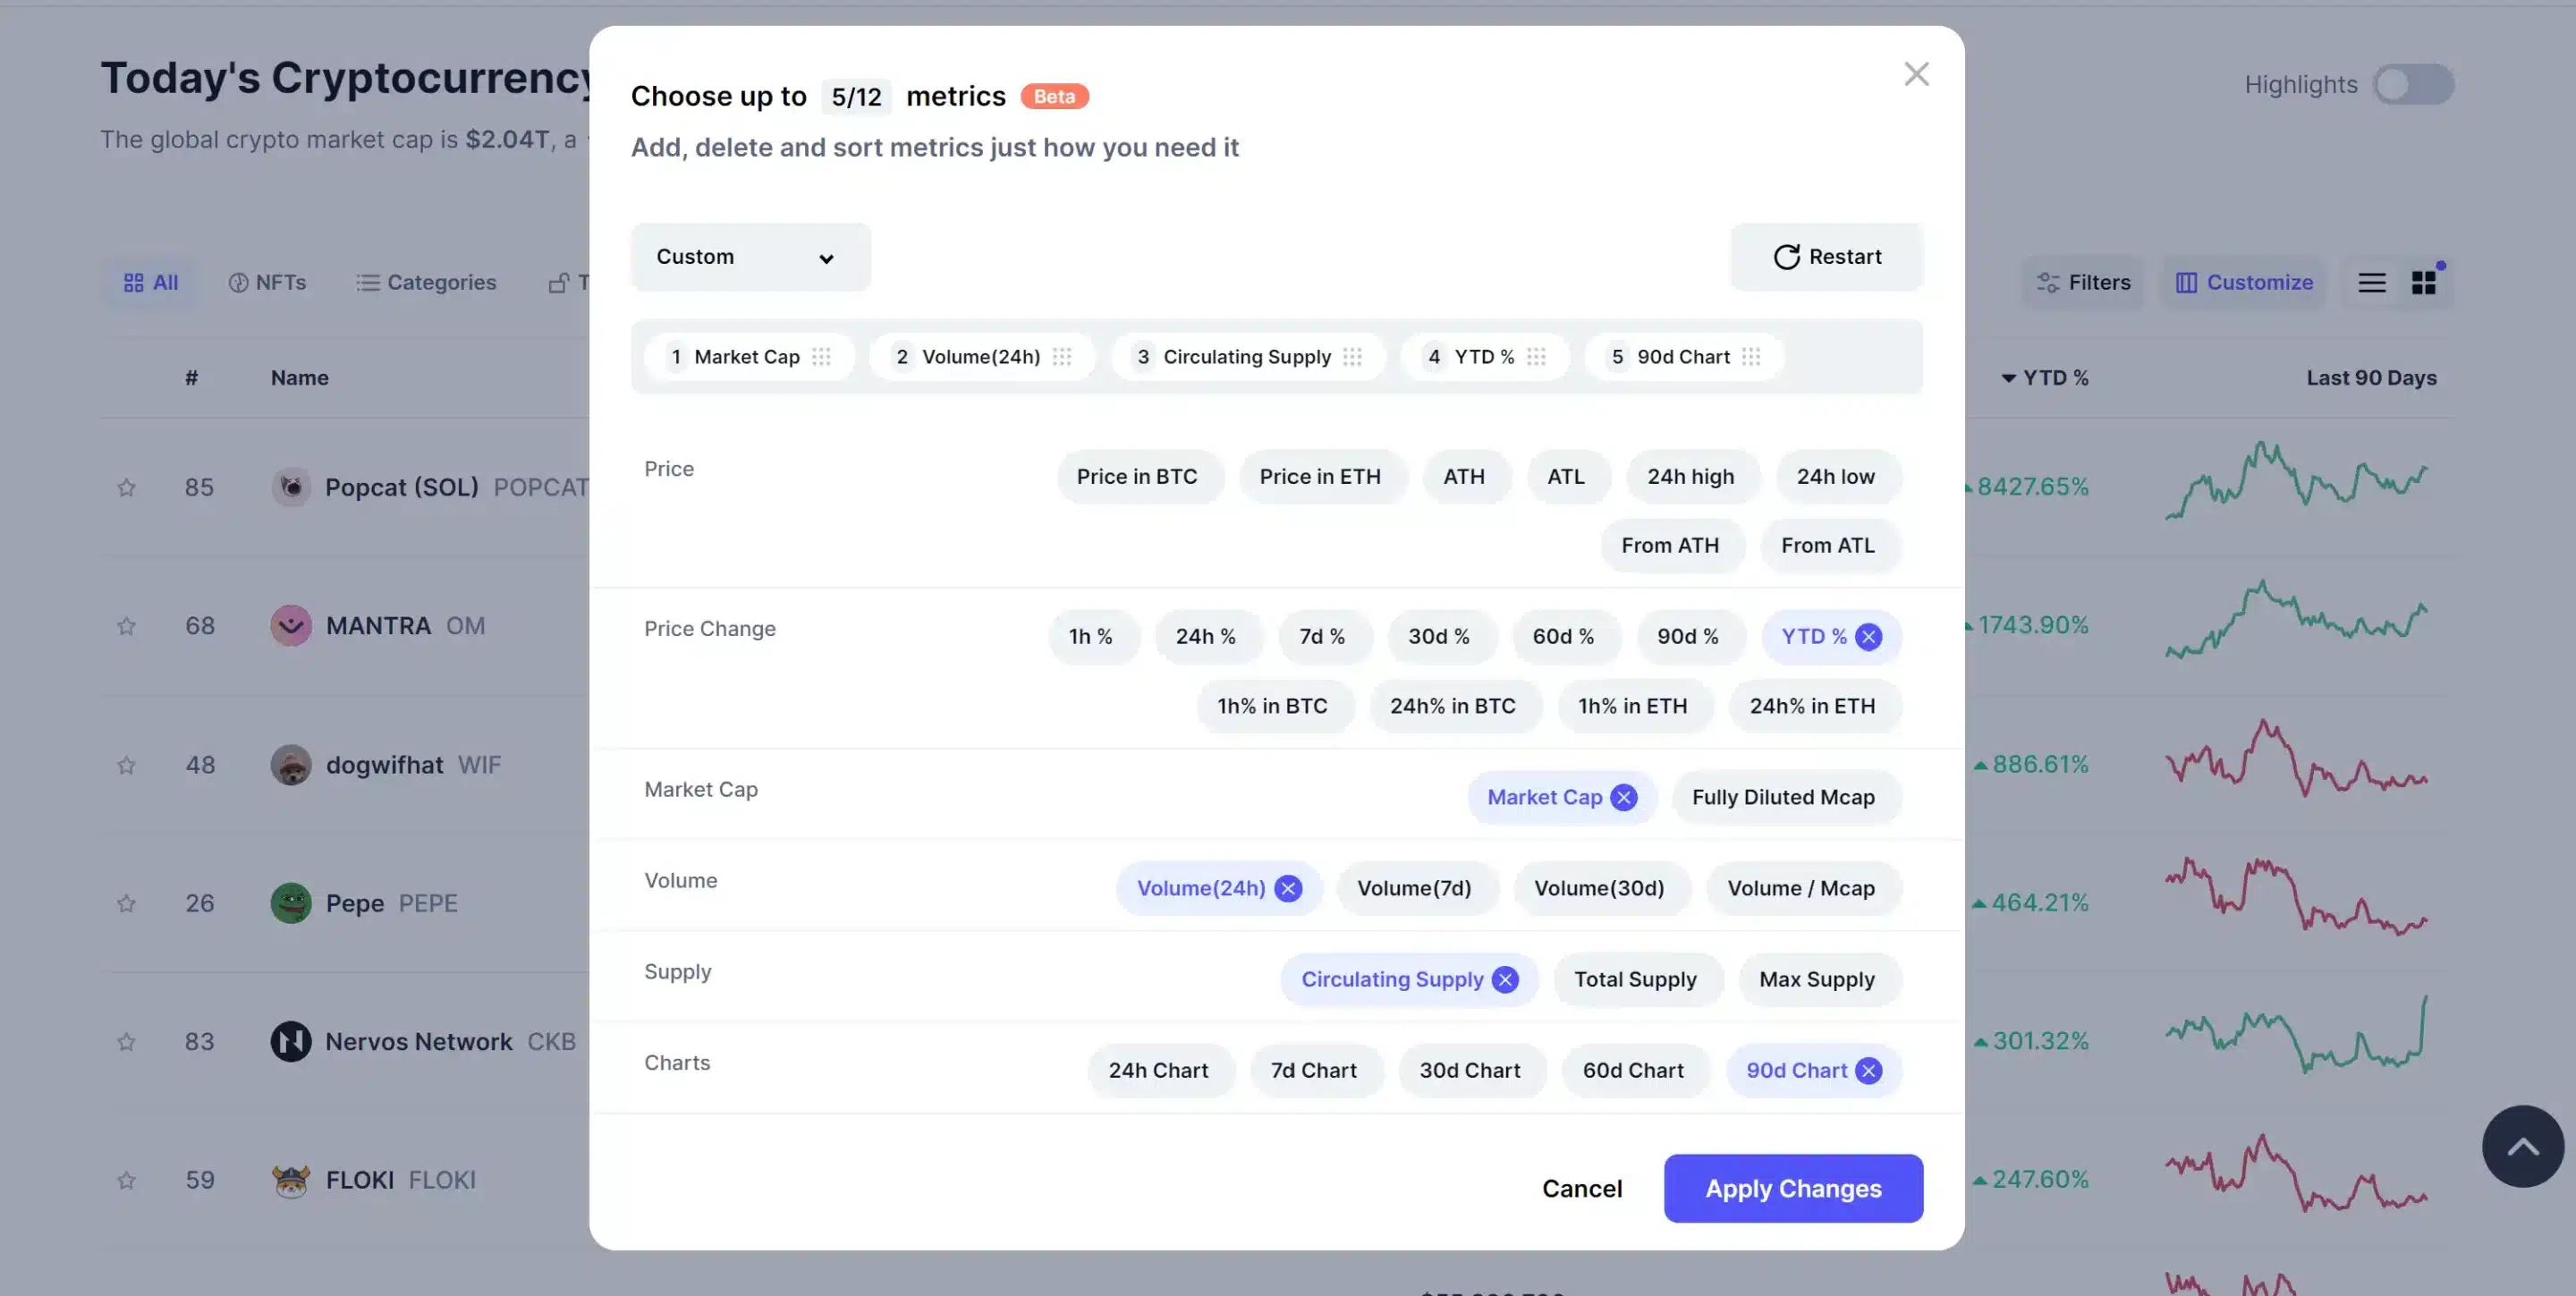
Task: Select the Fully Diluted Mcap option
Action: pos(1784,795)
